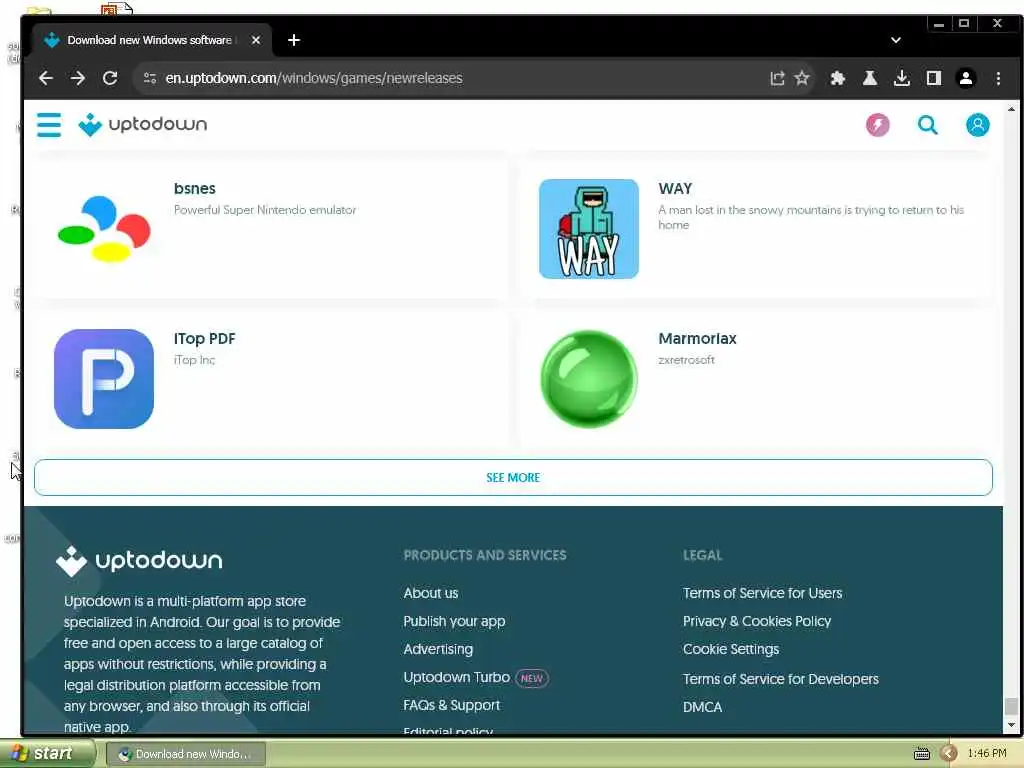Click the footer Uptodown logo
The width and height of the screenshot is (1024, 768).
(x=139, y=561)
